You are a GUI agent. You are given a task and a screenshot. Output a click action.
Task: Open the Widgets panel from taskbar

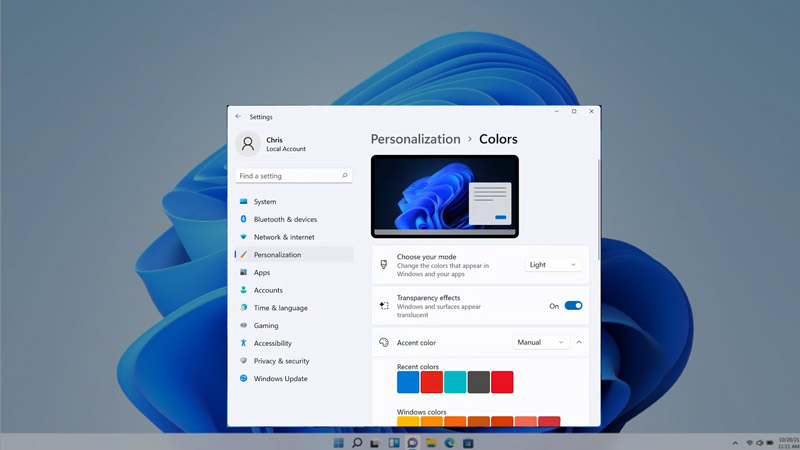click(x=394, y=443)
